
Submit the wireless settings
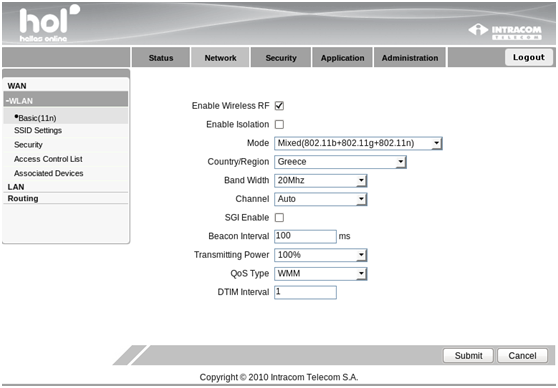click(x=468, y=355)
